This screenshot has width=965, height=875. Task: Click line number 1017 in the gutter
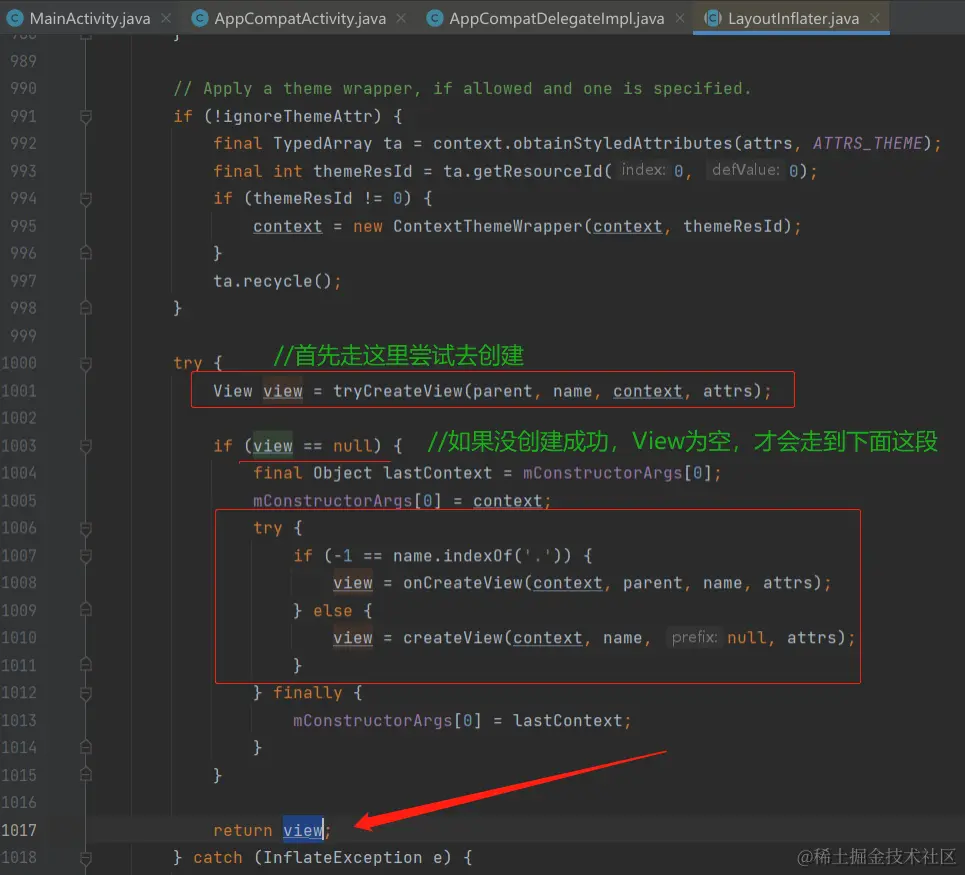[x=19, y=830]
